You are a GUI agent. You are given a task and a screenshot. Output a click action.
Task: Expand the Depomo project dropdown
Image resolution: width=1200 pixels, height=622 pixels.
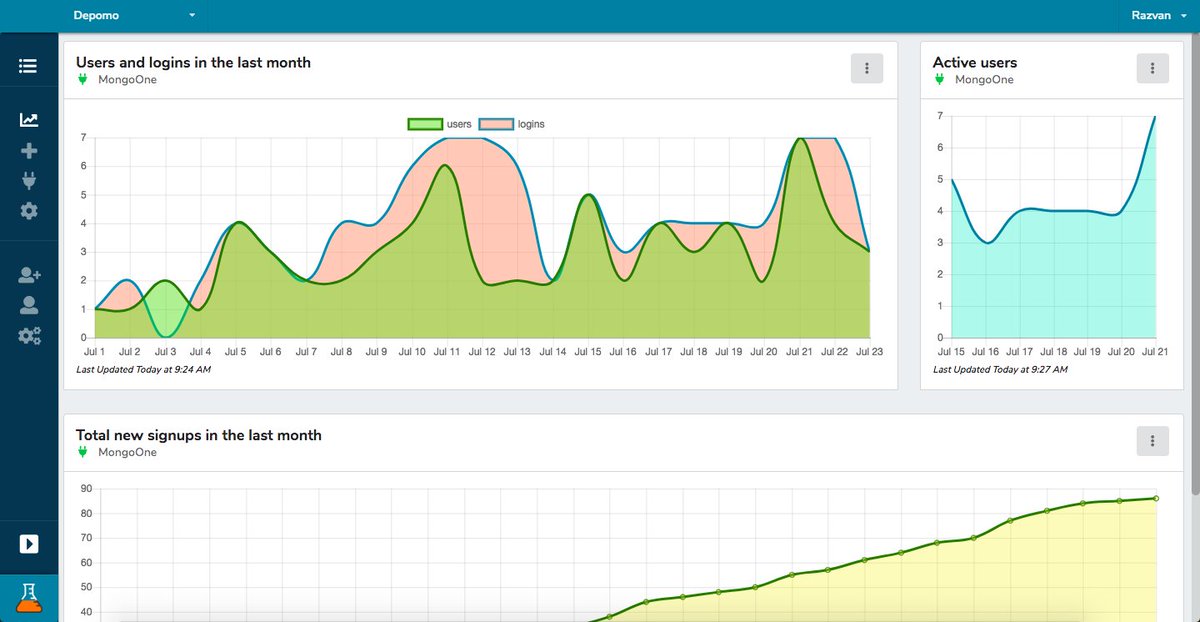click(135, 16)
